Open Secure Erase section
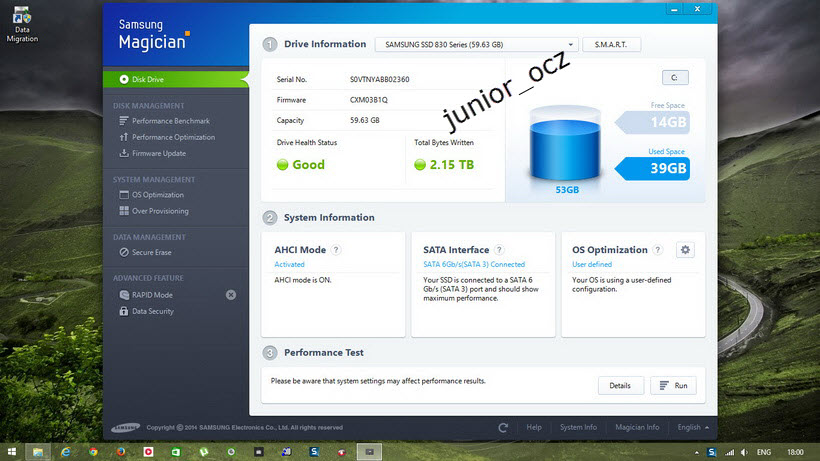Screen dimensions: 820x461 (x=145, y=252)
